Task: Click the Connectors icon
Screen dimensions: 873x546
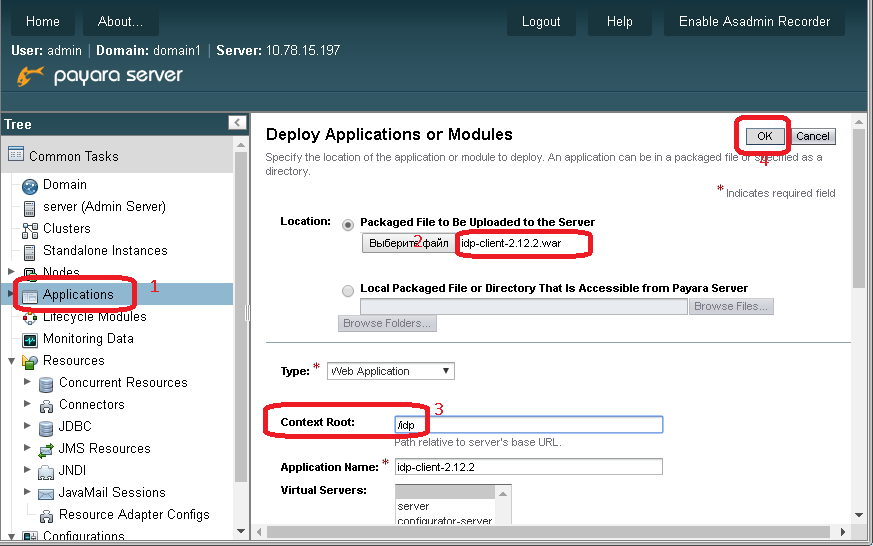Action: coord(46,406)
